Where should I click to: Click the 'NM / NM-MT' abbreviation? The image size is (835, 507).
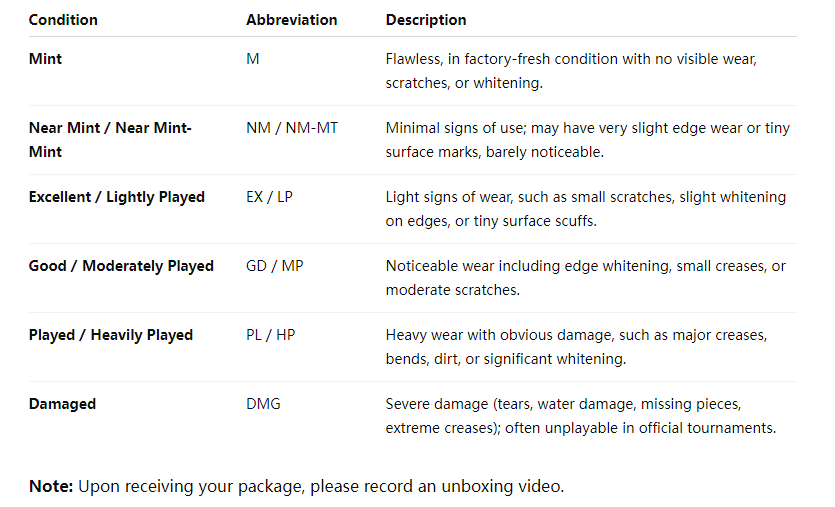(x=291, y=128)
